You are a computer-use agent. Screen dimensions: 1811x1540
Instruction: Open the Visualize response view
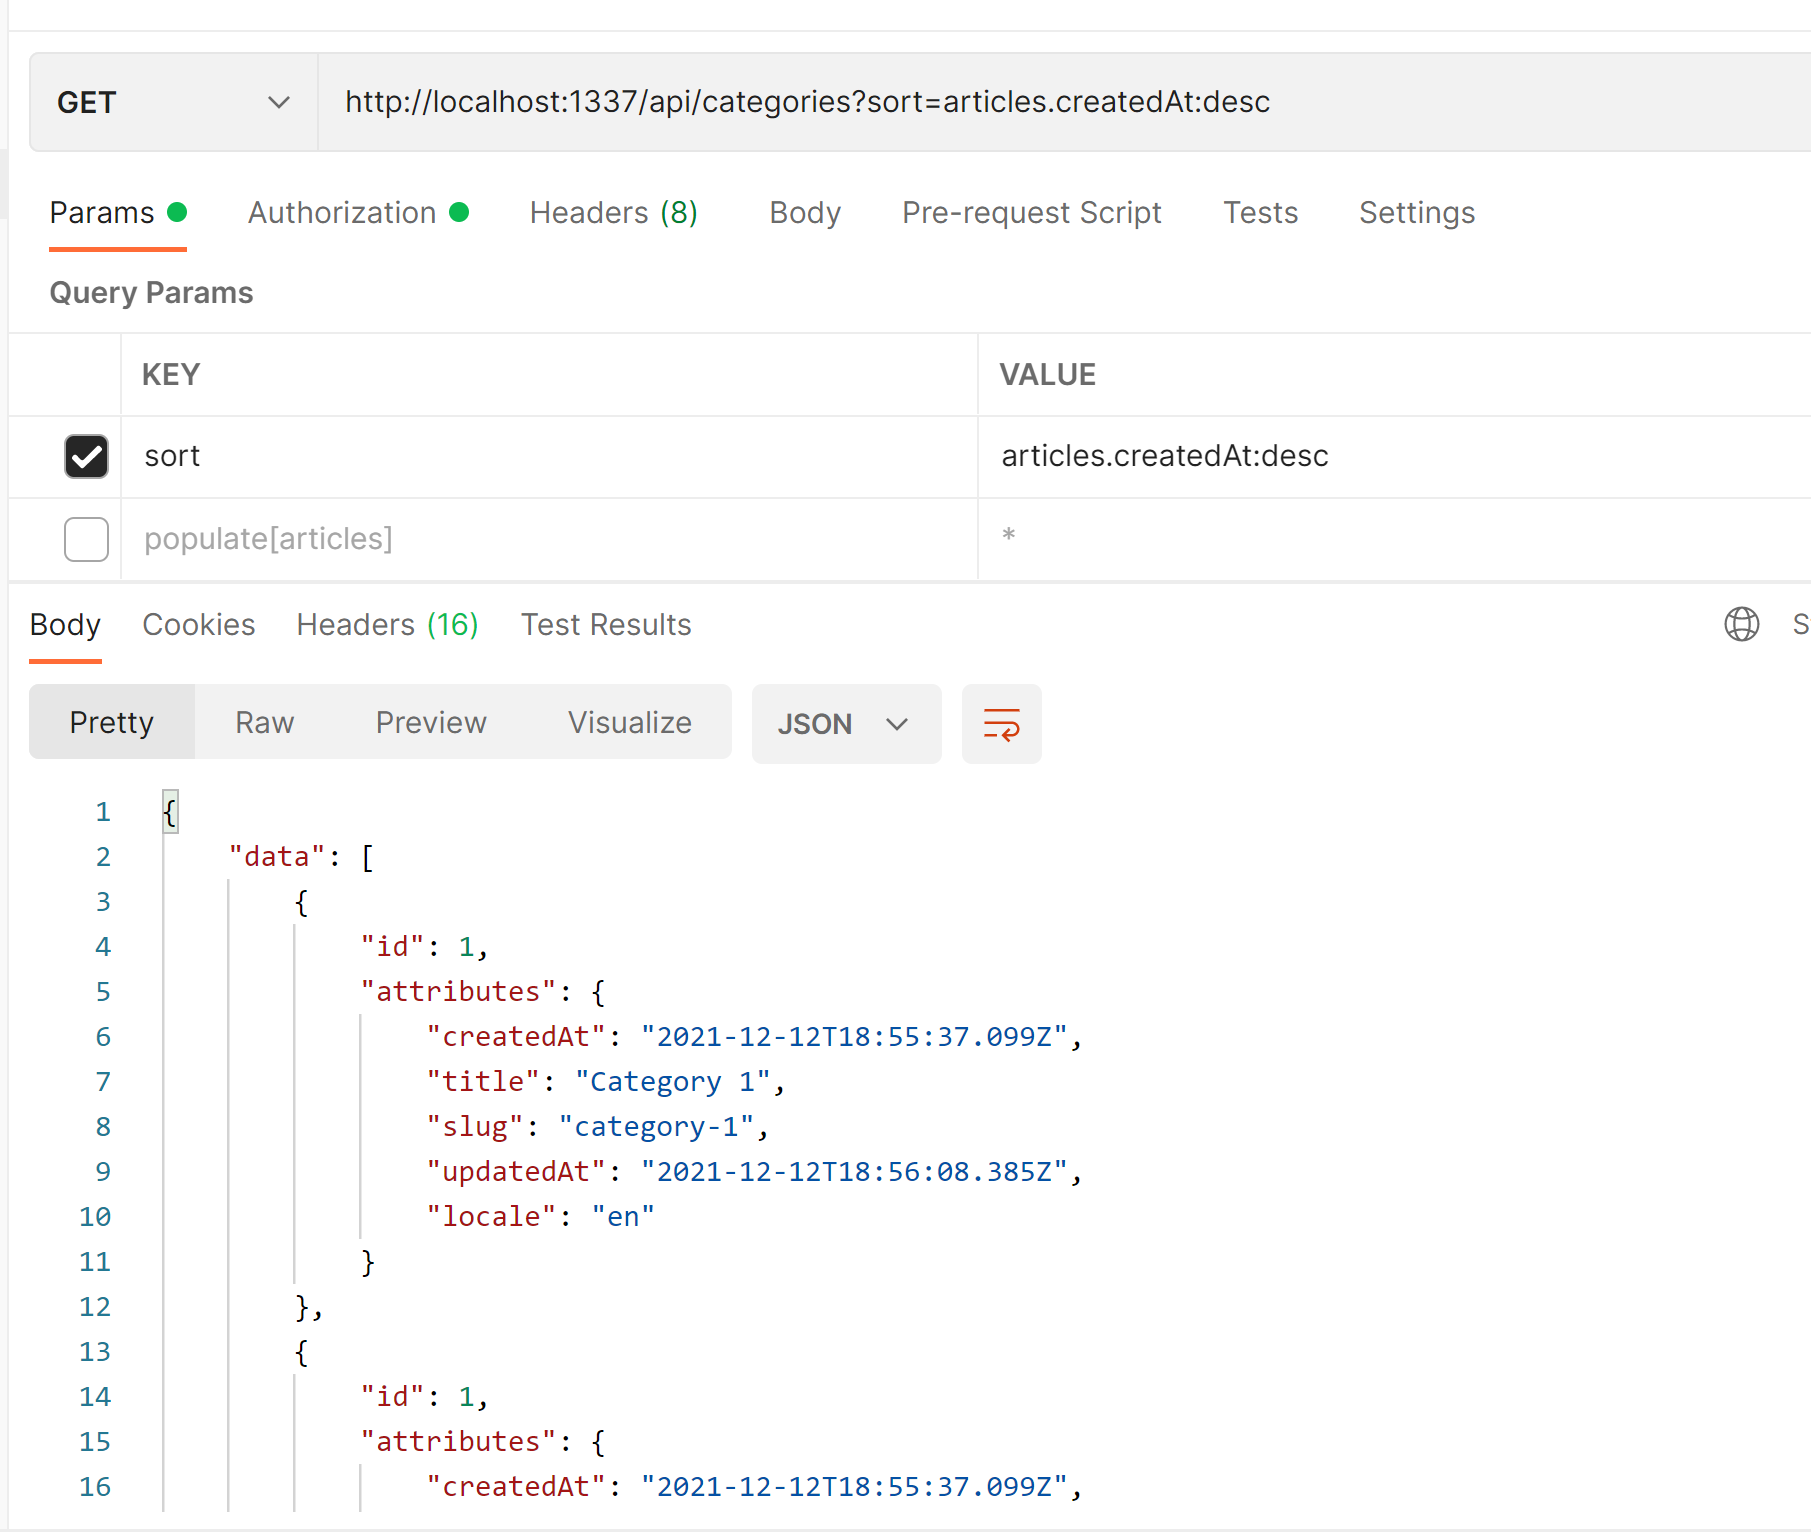tap(629, 722)
